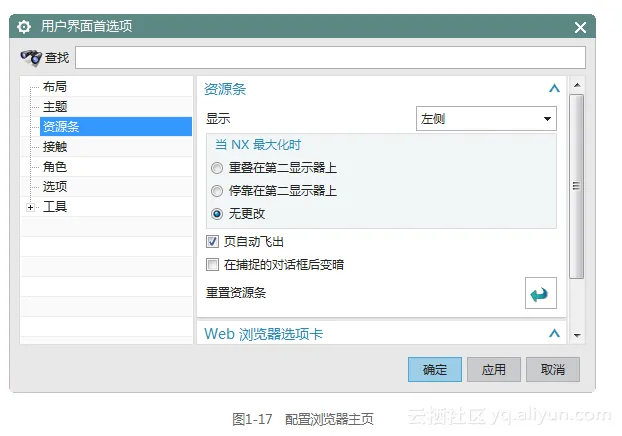Viewport: 622px width, 436px height.
Task: Click the 取消 button
Action: point(553,369)
